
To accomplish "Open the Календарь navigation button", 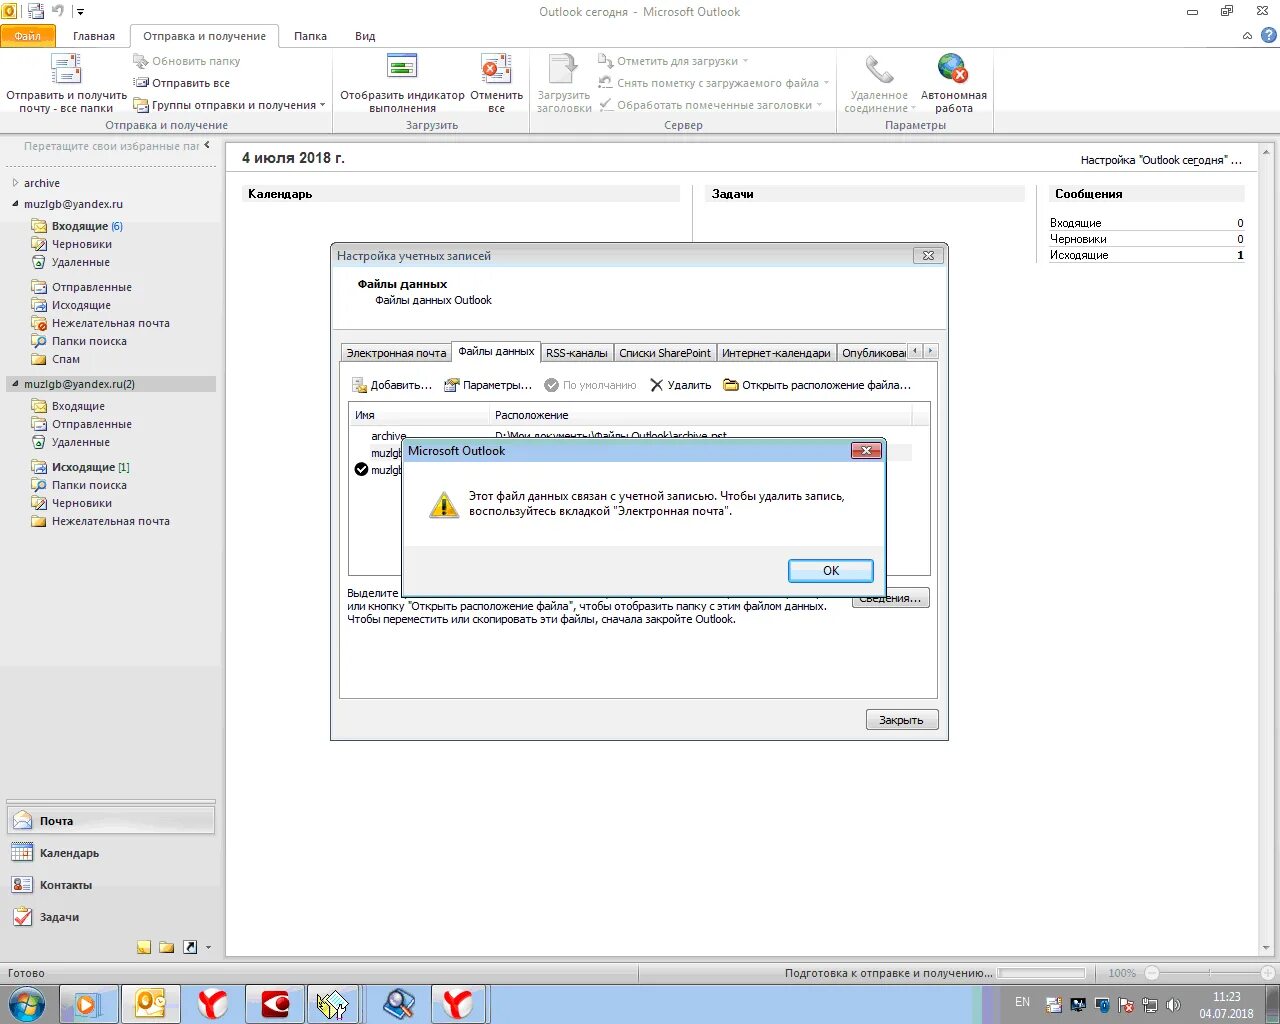I will coord(111,853).
